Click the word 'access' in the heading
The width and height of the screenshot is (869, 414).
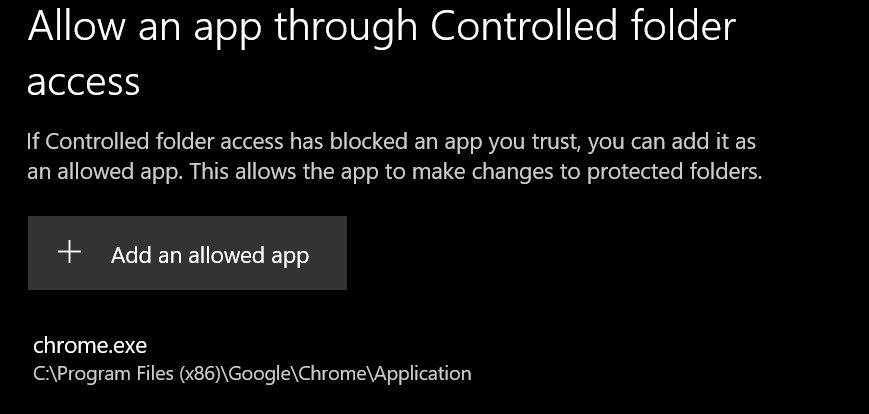[x=83, y=81]
